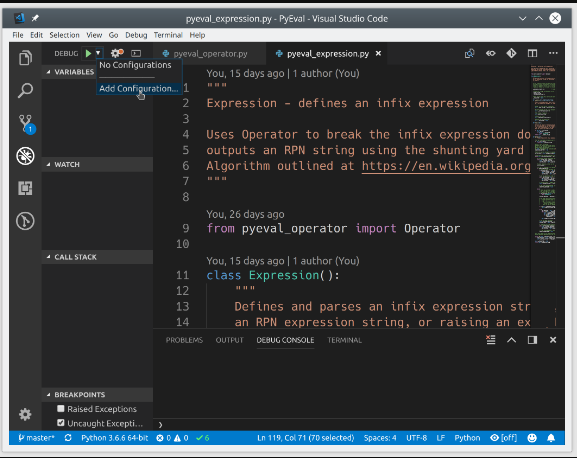Change file encoding UTF-8

pyautogui.click(x=416, y=438)
